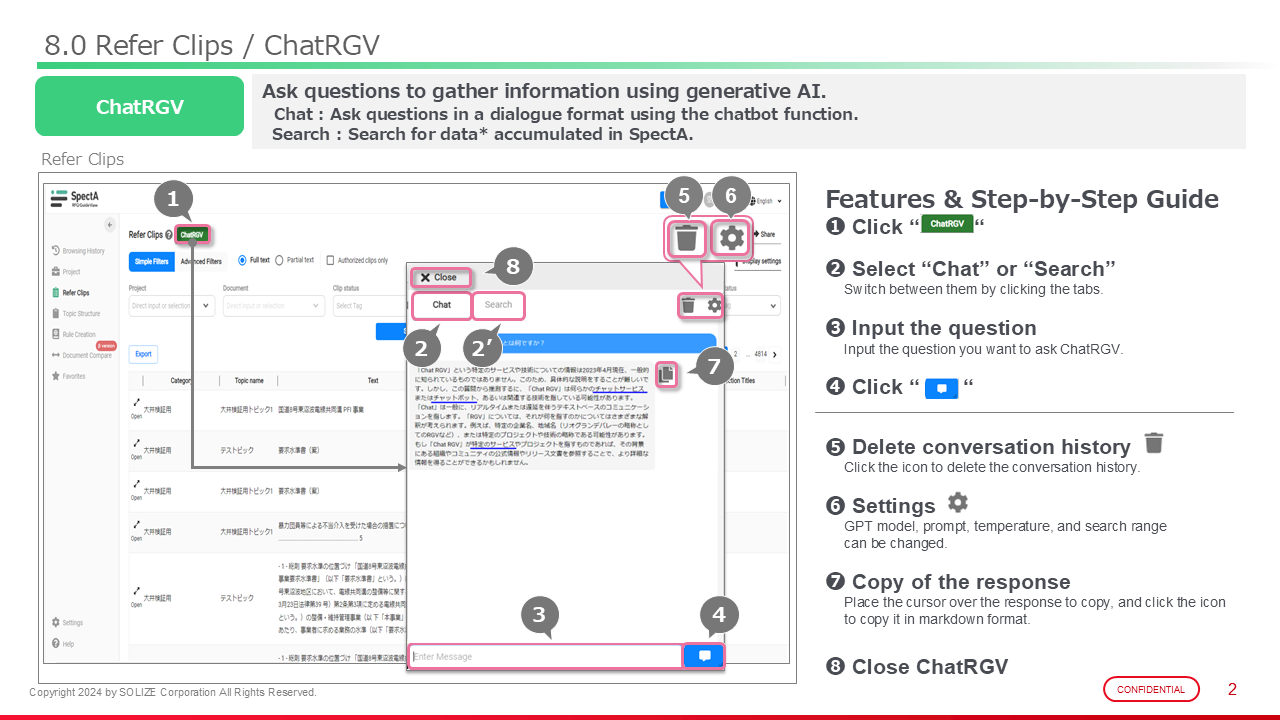Click the Export button
Viewport: 1280px width, 720px height.
coord(144,354)
